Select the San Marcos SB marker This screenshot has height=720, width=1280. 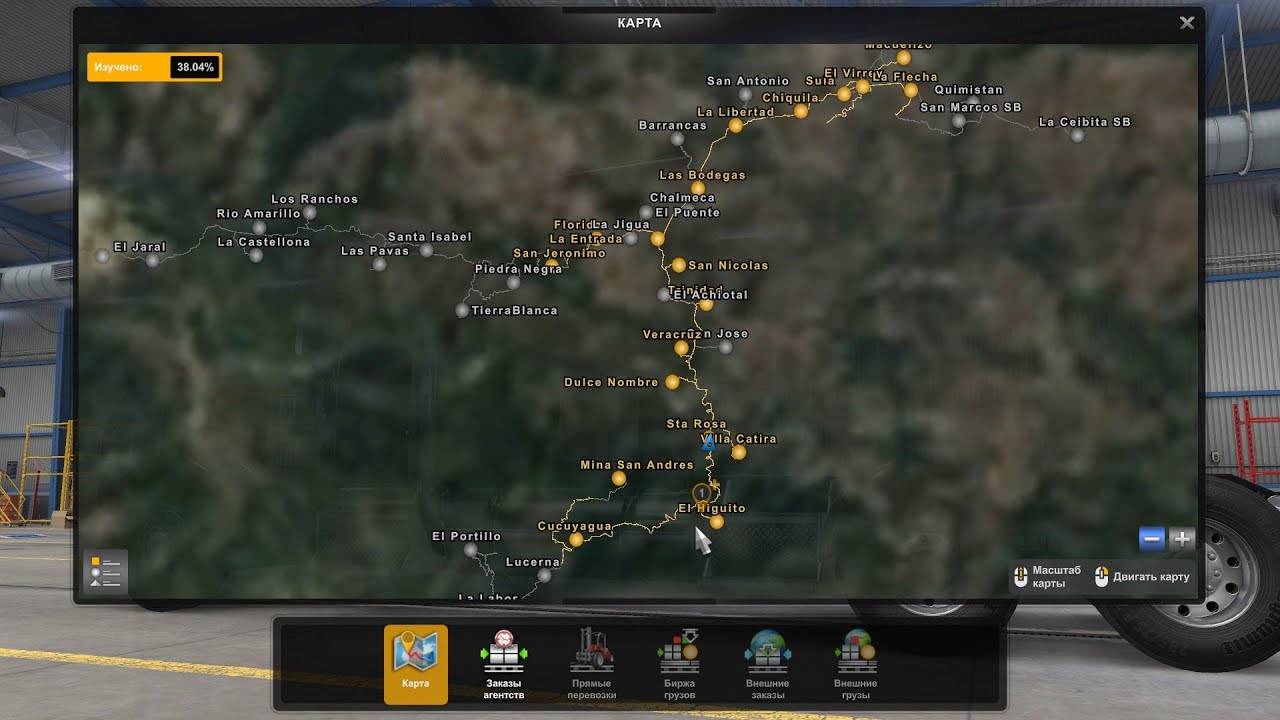(x=959, y=121)
